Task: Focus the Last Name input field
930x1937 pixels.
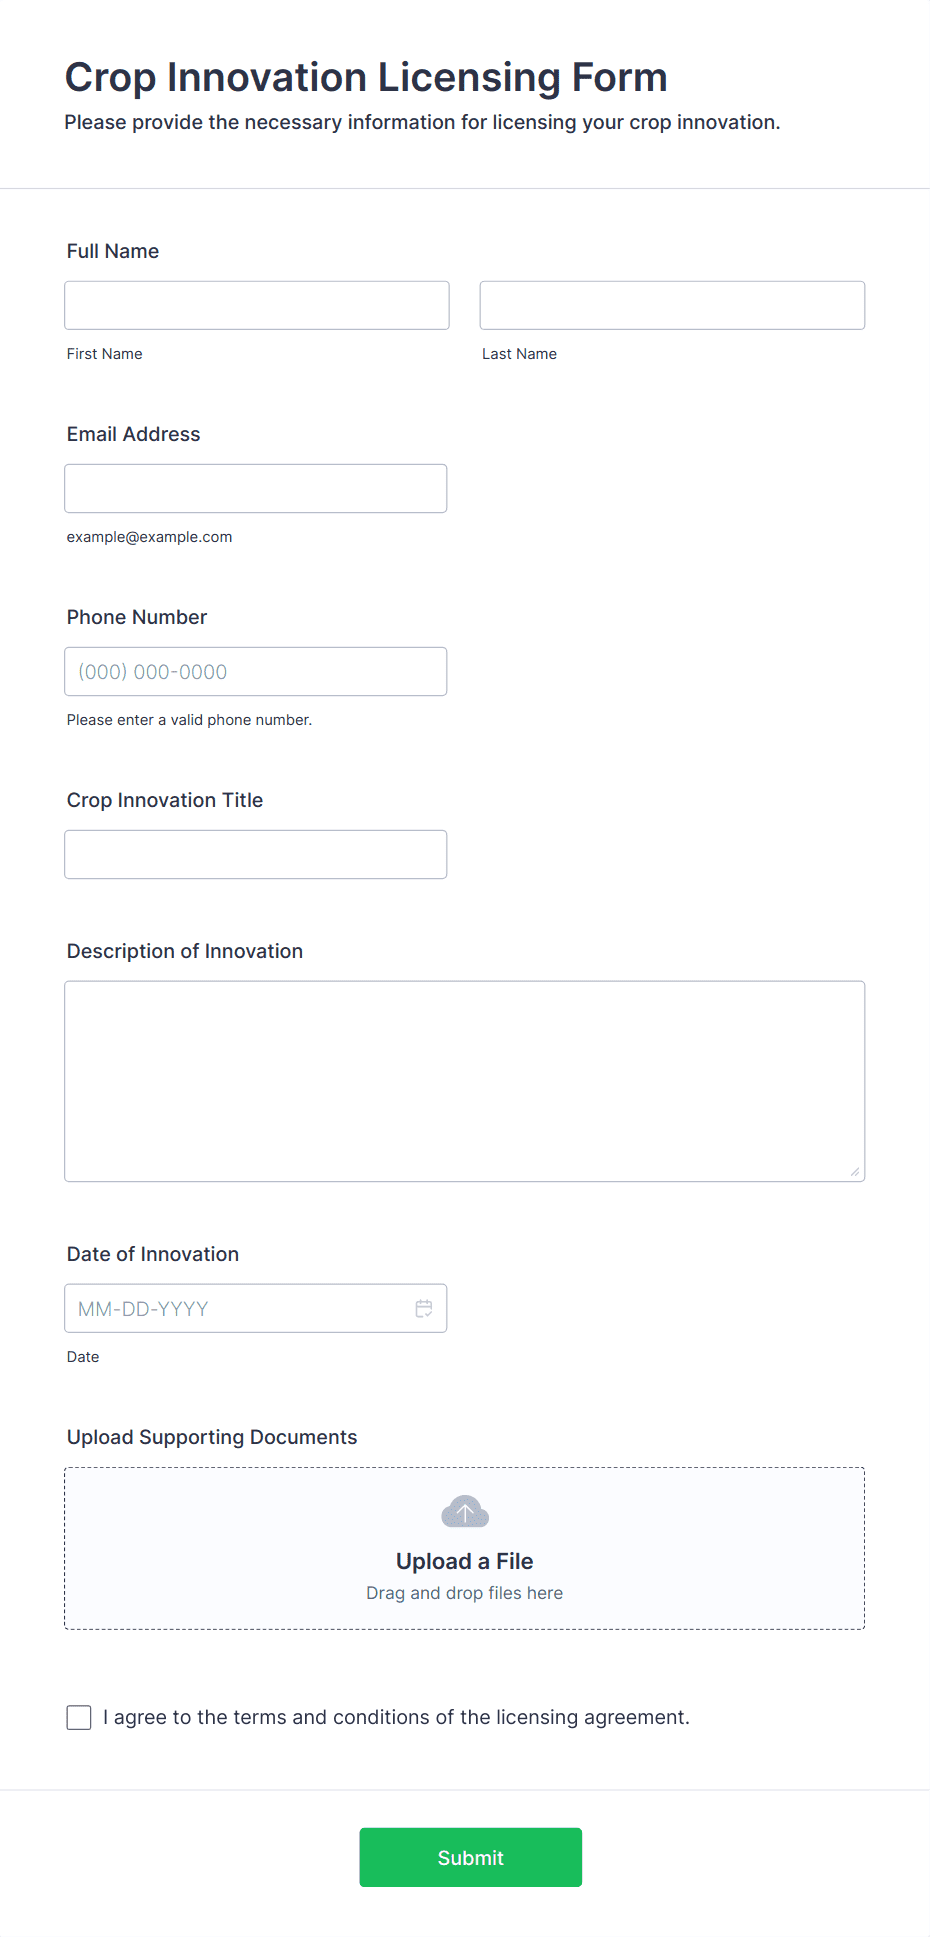Action: [672, 305]
